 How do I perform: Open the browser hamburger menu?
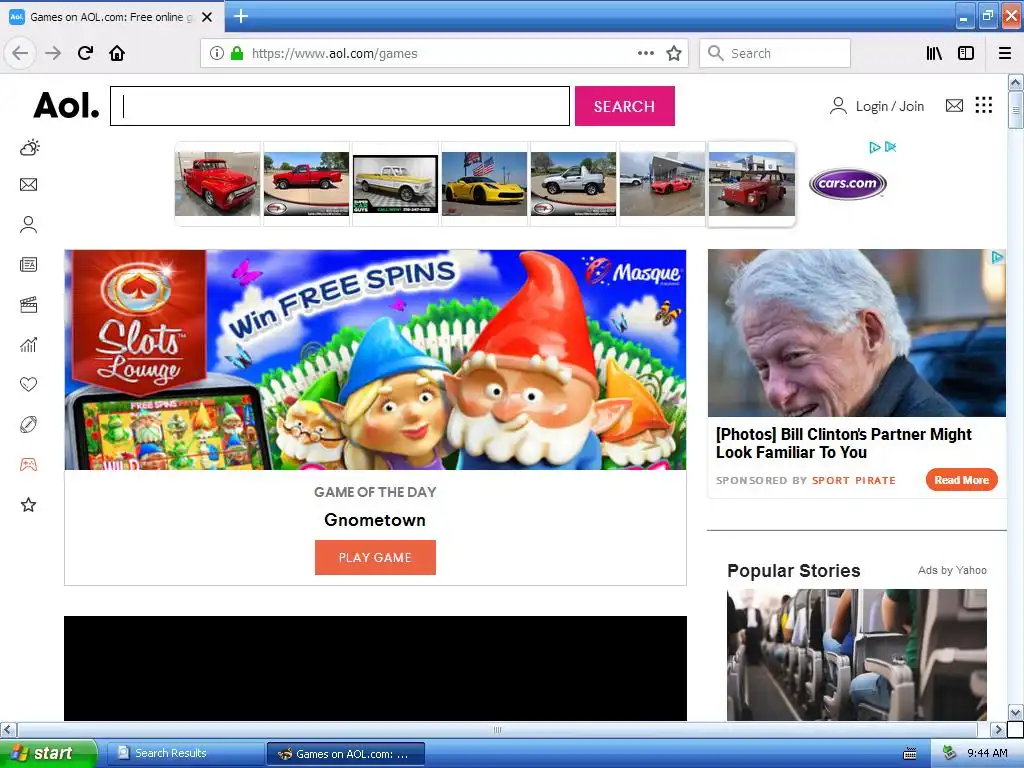click(x=1005, y=53)
